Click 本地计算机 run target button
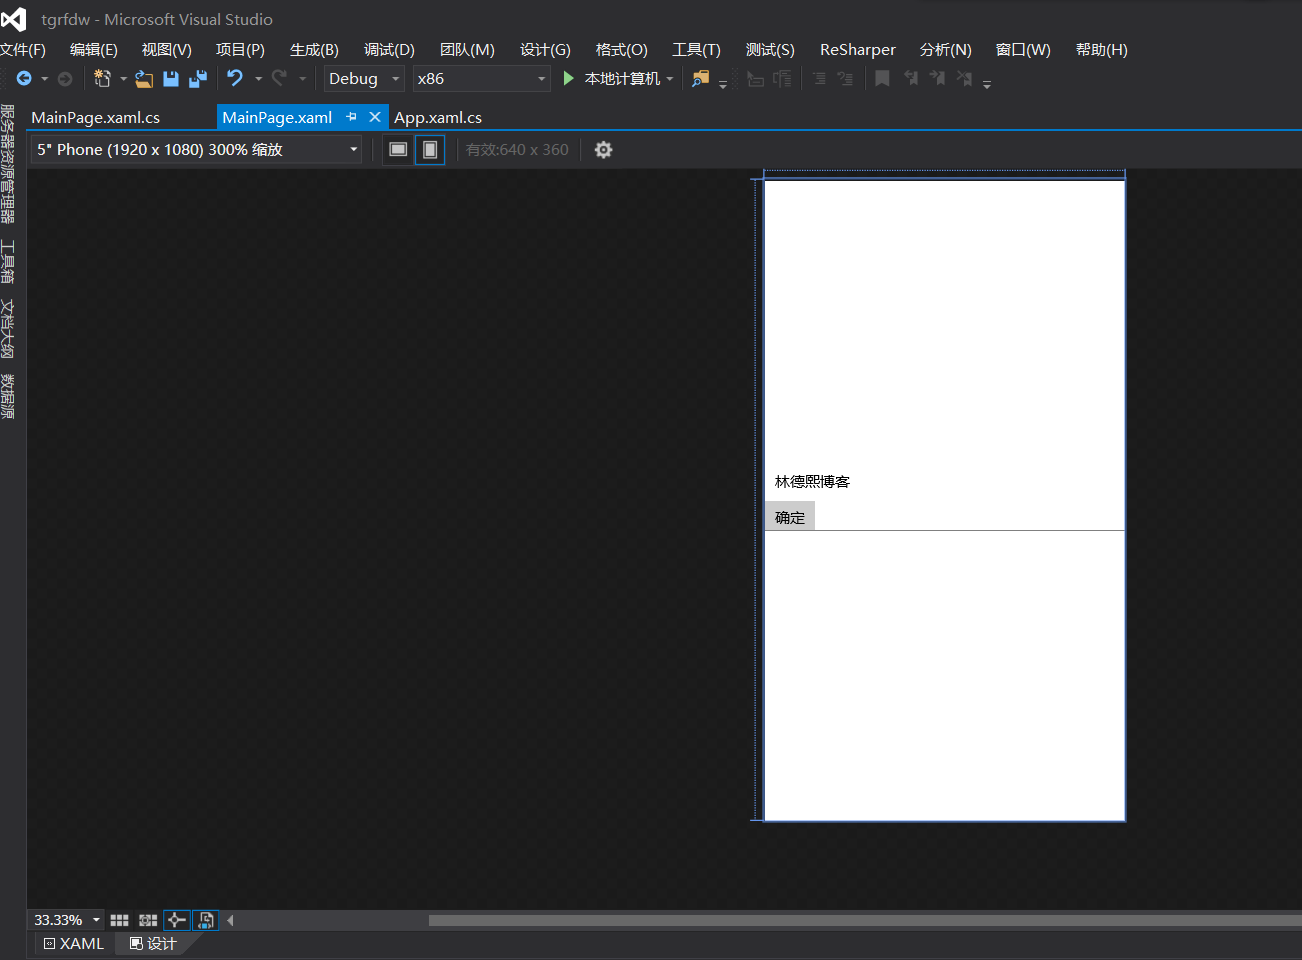This screenshot has width=1302, height=960. tap(622, 78)
